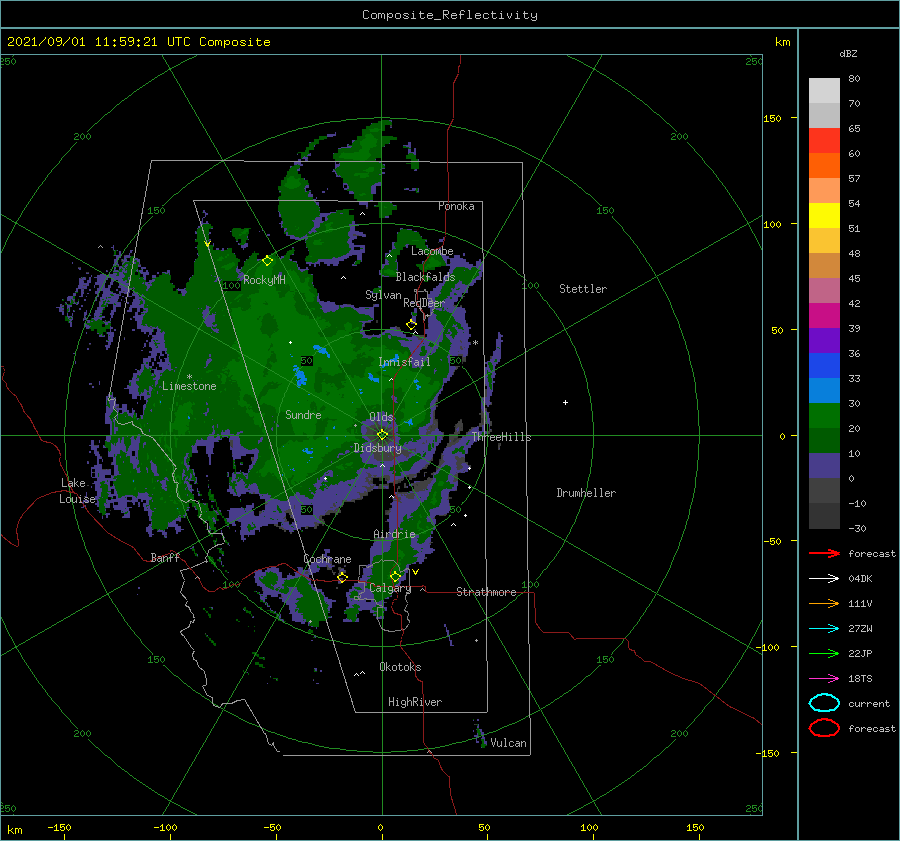Click the Airdrie label

click(x=394, y=534)
